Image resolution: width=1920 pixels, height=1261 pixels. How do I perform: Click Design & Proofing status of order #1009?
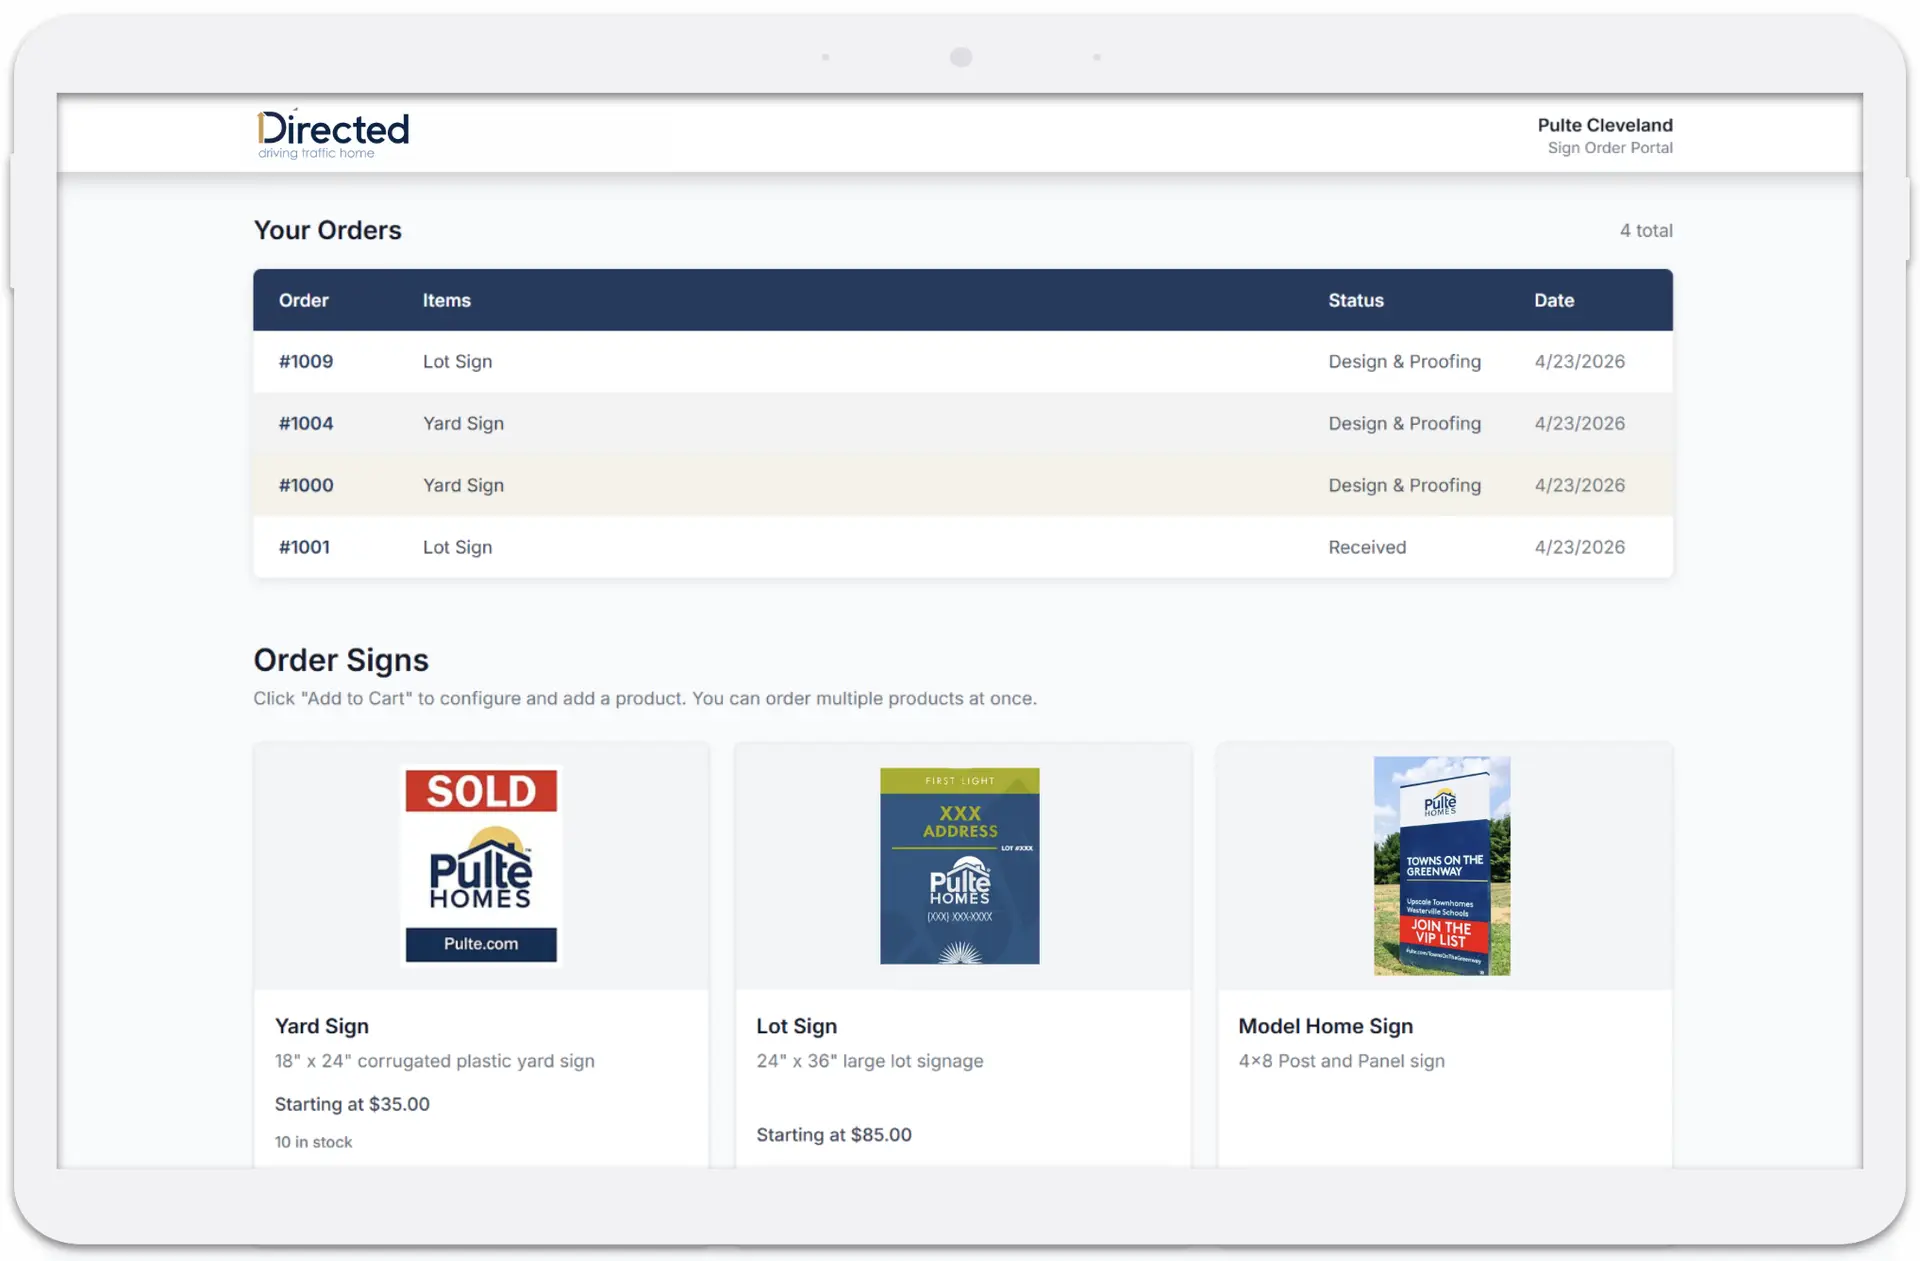coord(1404,362)
